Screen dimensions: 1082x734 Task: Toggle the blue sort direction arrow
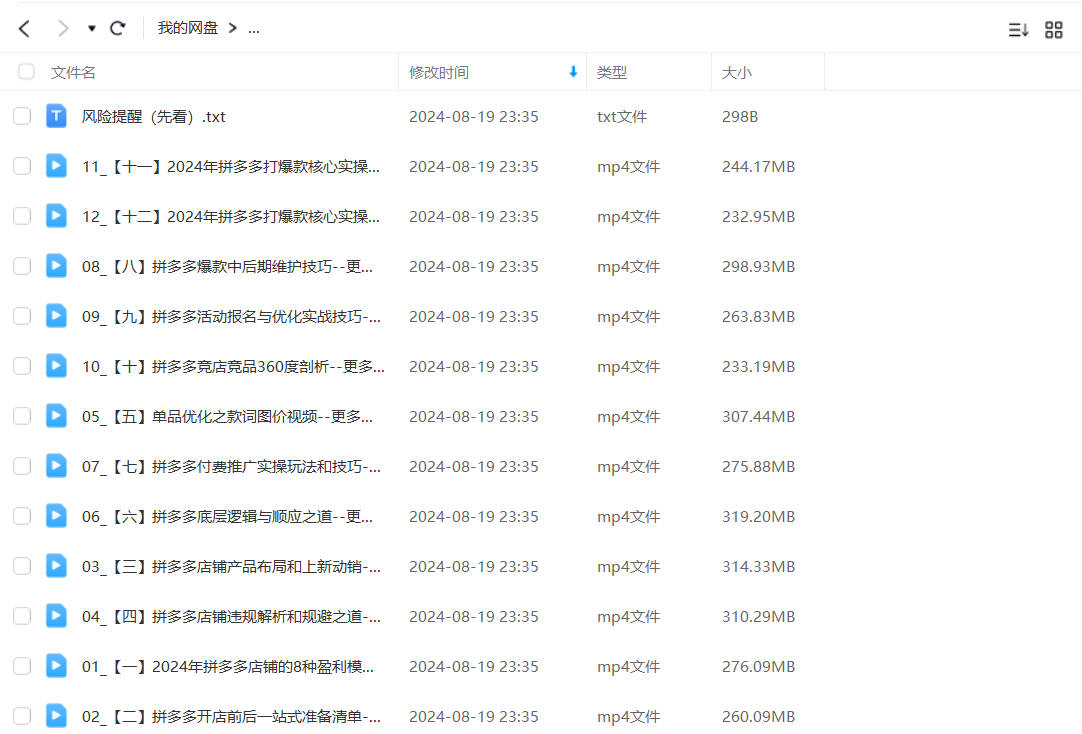point(573,72)
